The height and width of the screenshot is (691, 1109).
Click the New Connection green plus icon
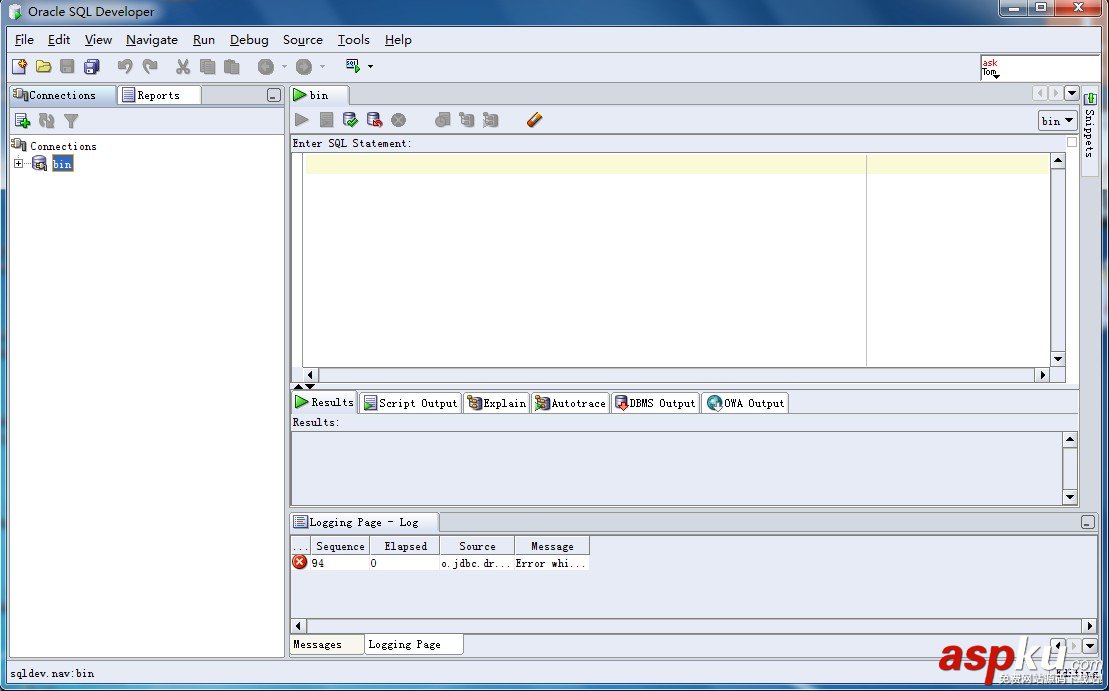click(x=23, y=121)
